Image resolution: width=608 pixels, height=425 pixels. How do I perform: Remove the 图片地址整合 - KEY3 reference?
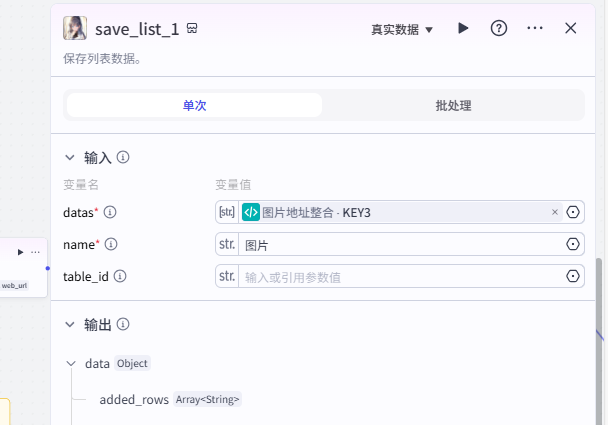tap(555, 212)
